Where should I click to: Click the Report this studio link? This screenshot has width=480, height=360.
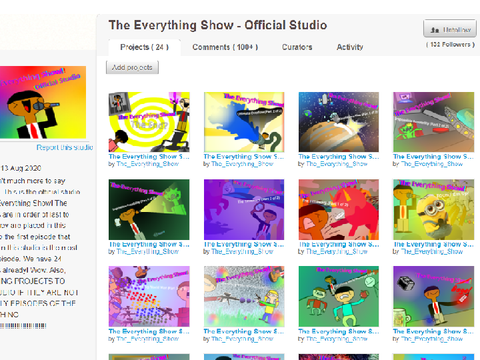(x=65, y=147)
